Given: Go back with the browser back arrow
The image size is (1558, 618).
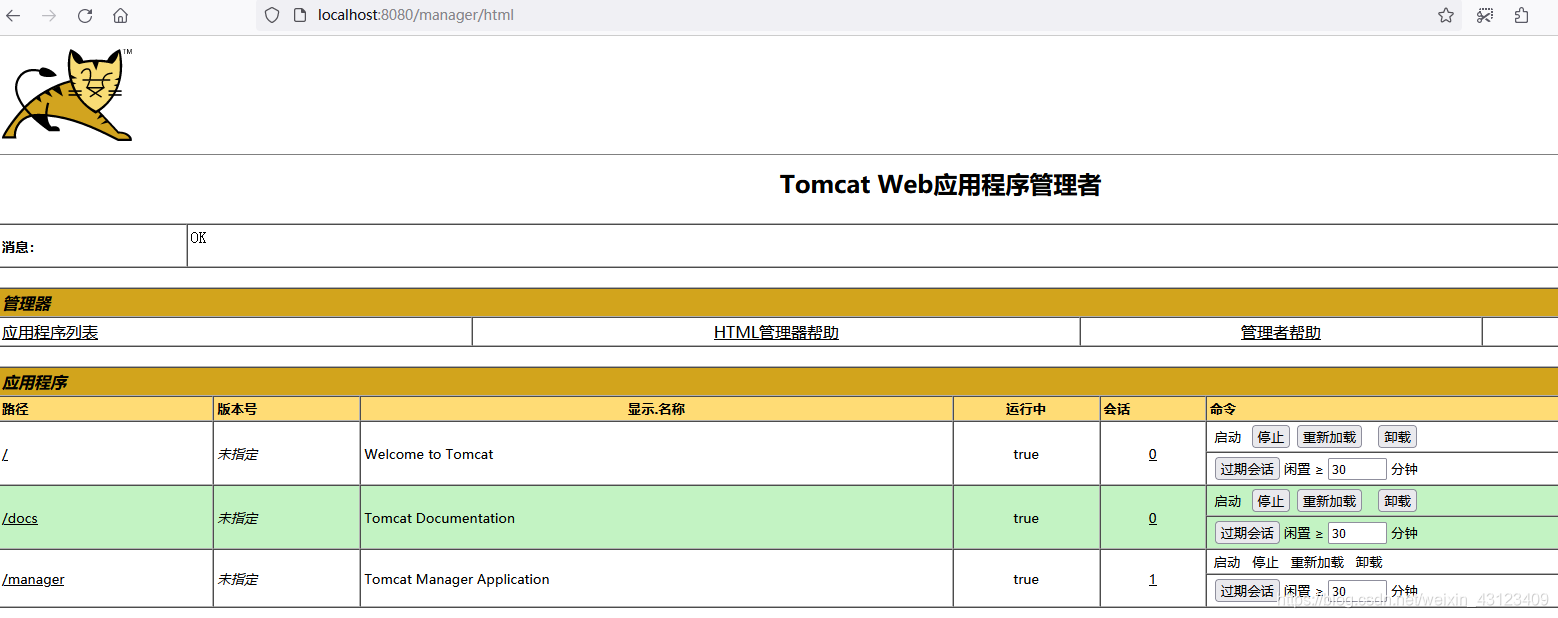Looking at the screenshot, I should pos(14,15).
